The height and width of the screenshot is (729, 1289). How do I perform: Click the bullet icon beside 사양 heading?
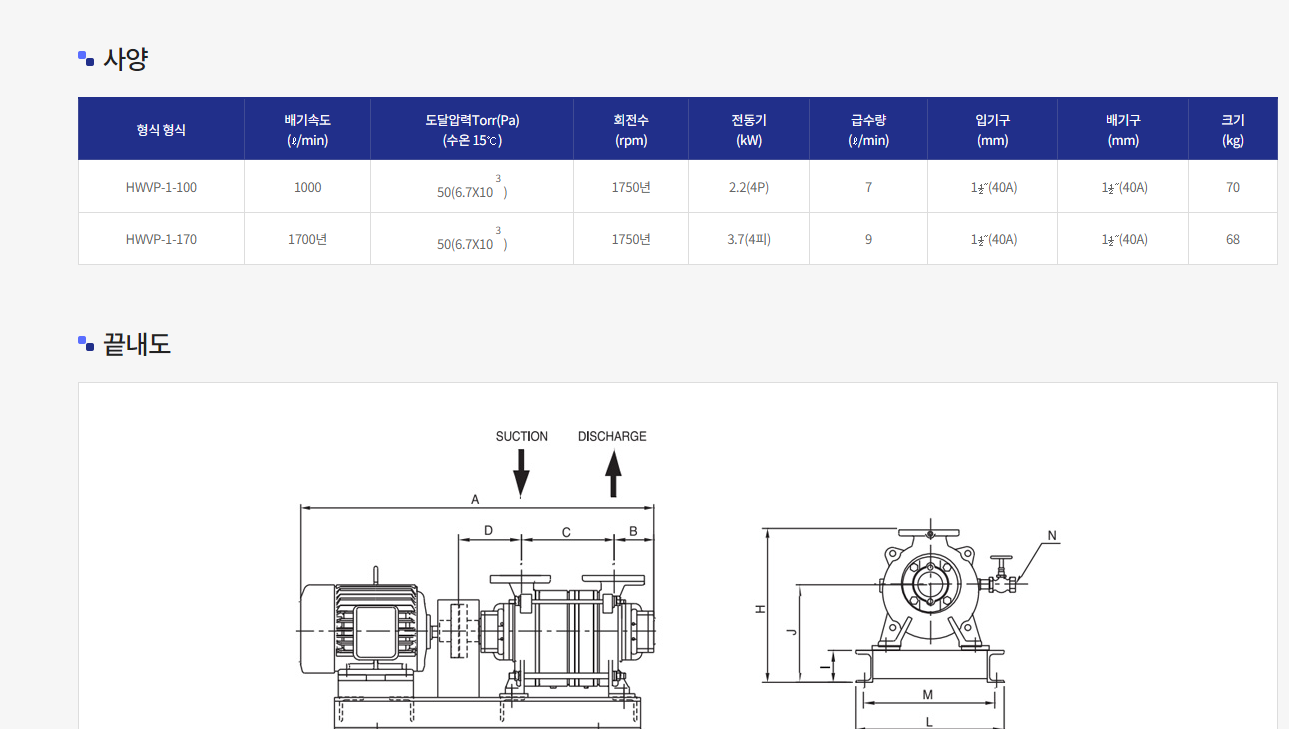point(86,59)
